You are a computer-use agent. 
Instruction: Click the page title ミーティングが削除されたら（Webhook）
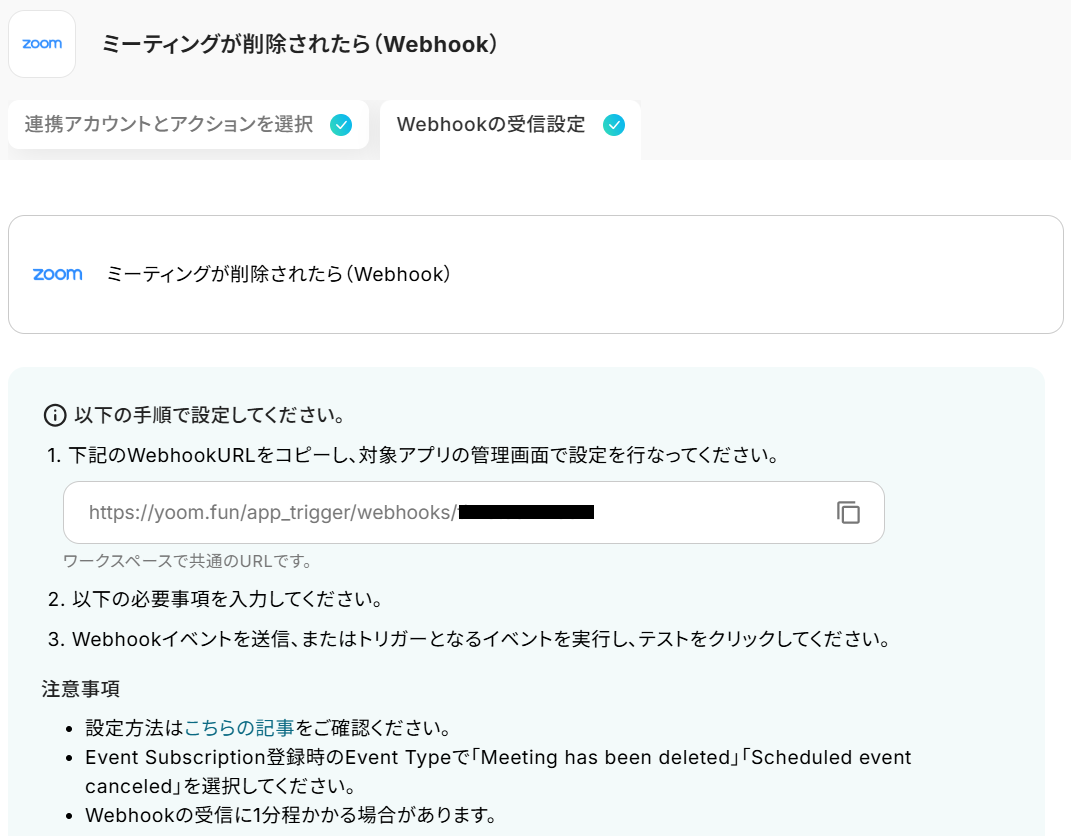click(x=300, y=44)
